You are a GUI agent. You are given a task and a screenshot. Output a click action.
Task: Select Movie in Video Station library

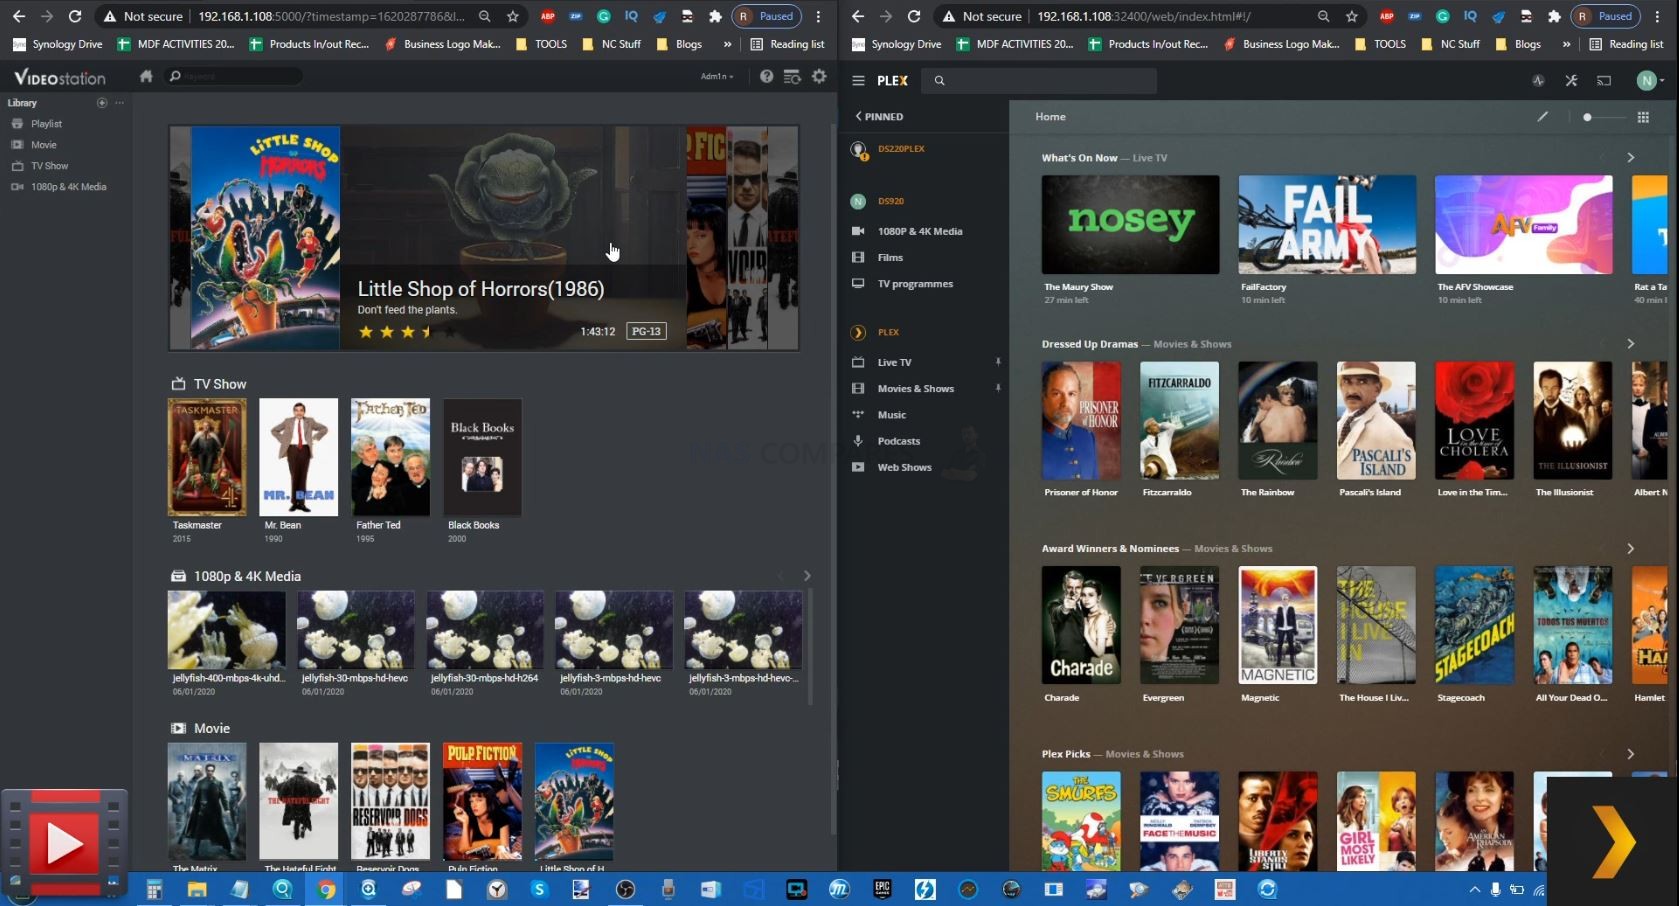pyautogui.click(x=43, y=145)
